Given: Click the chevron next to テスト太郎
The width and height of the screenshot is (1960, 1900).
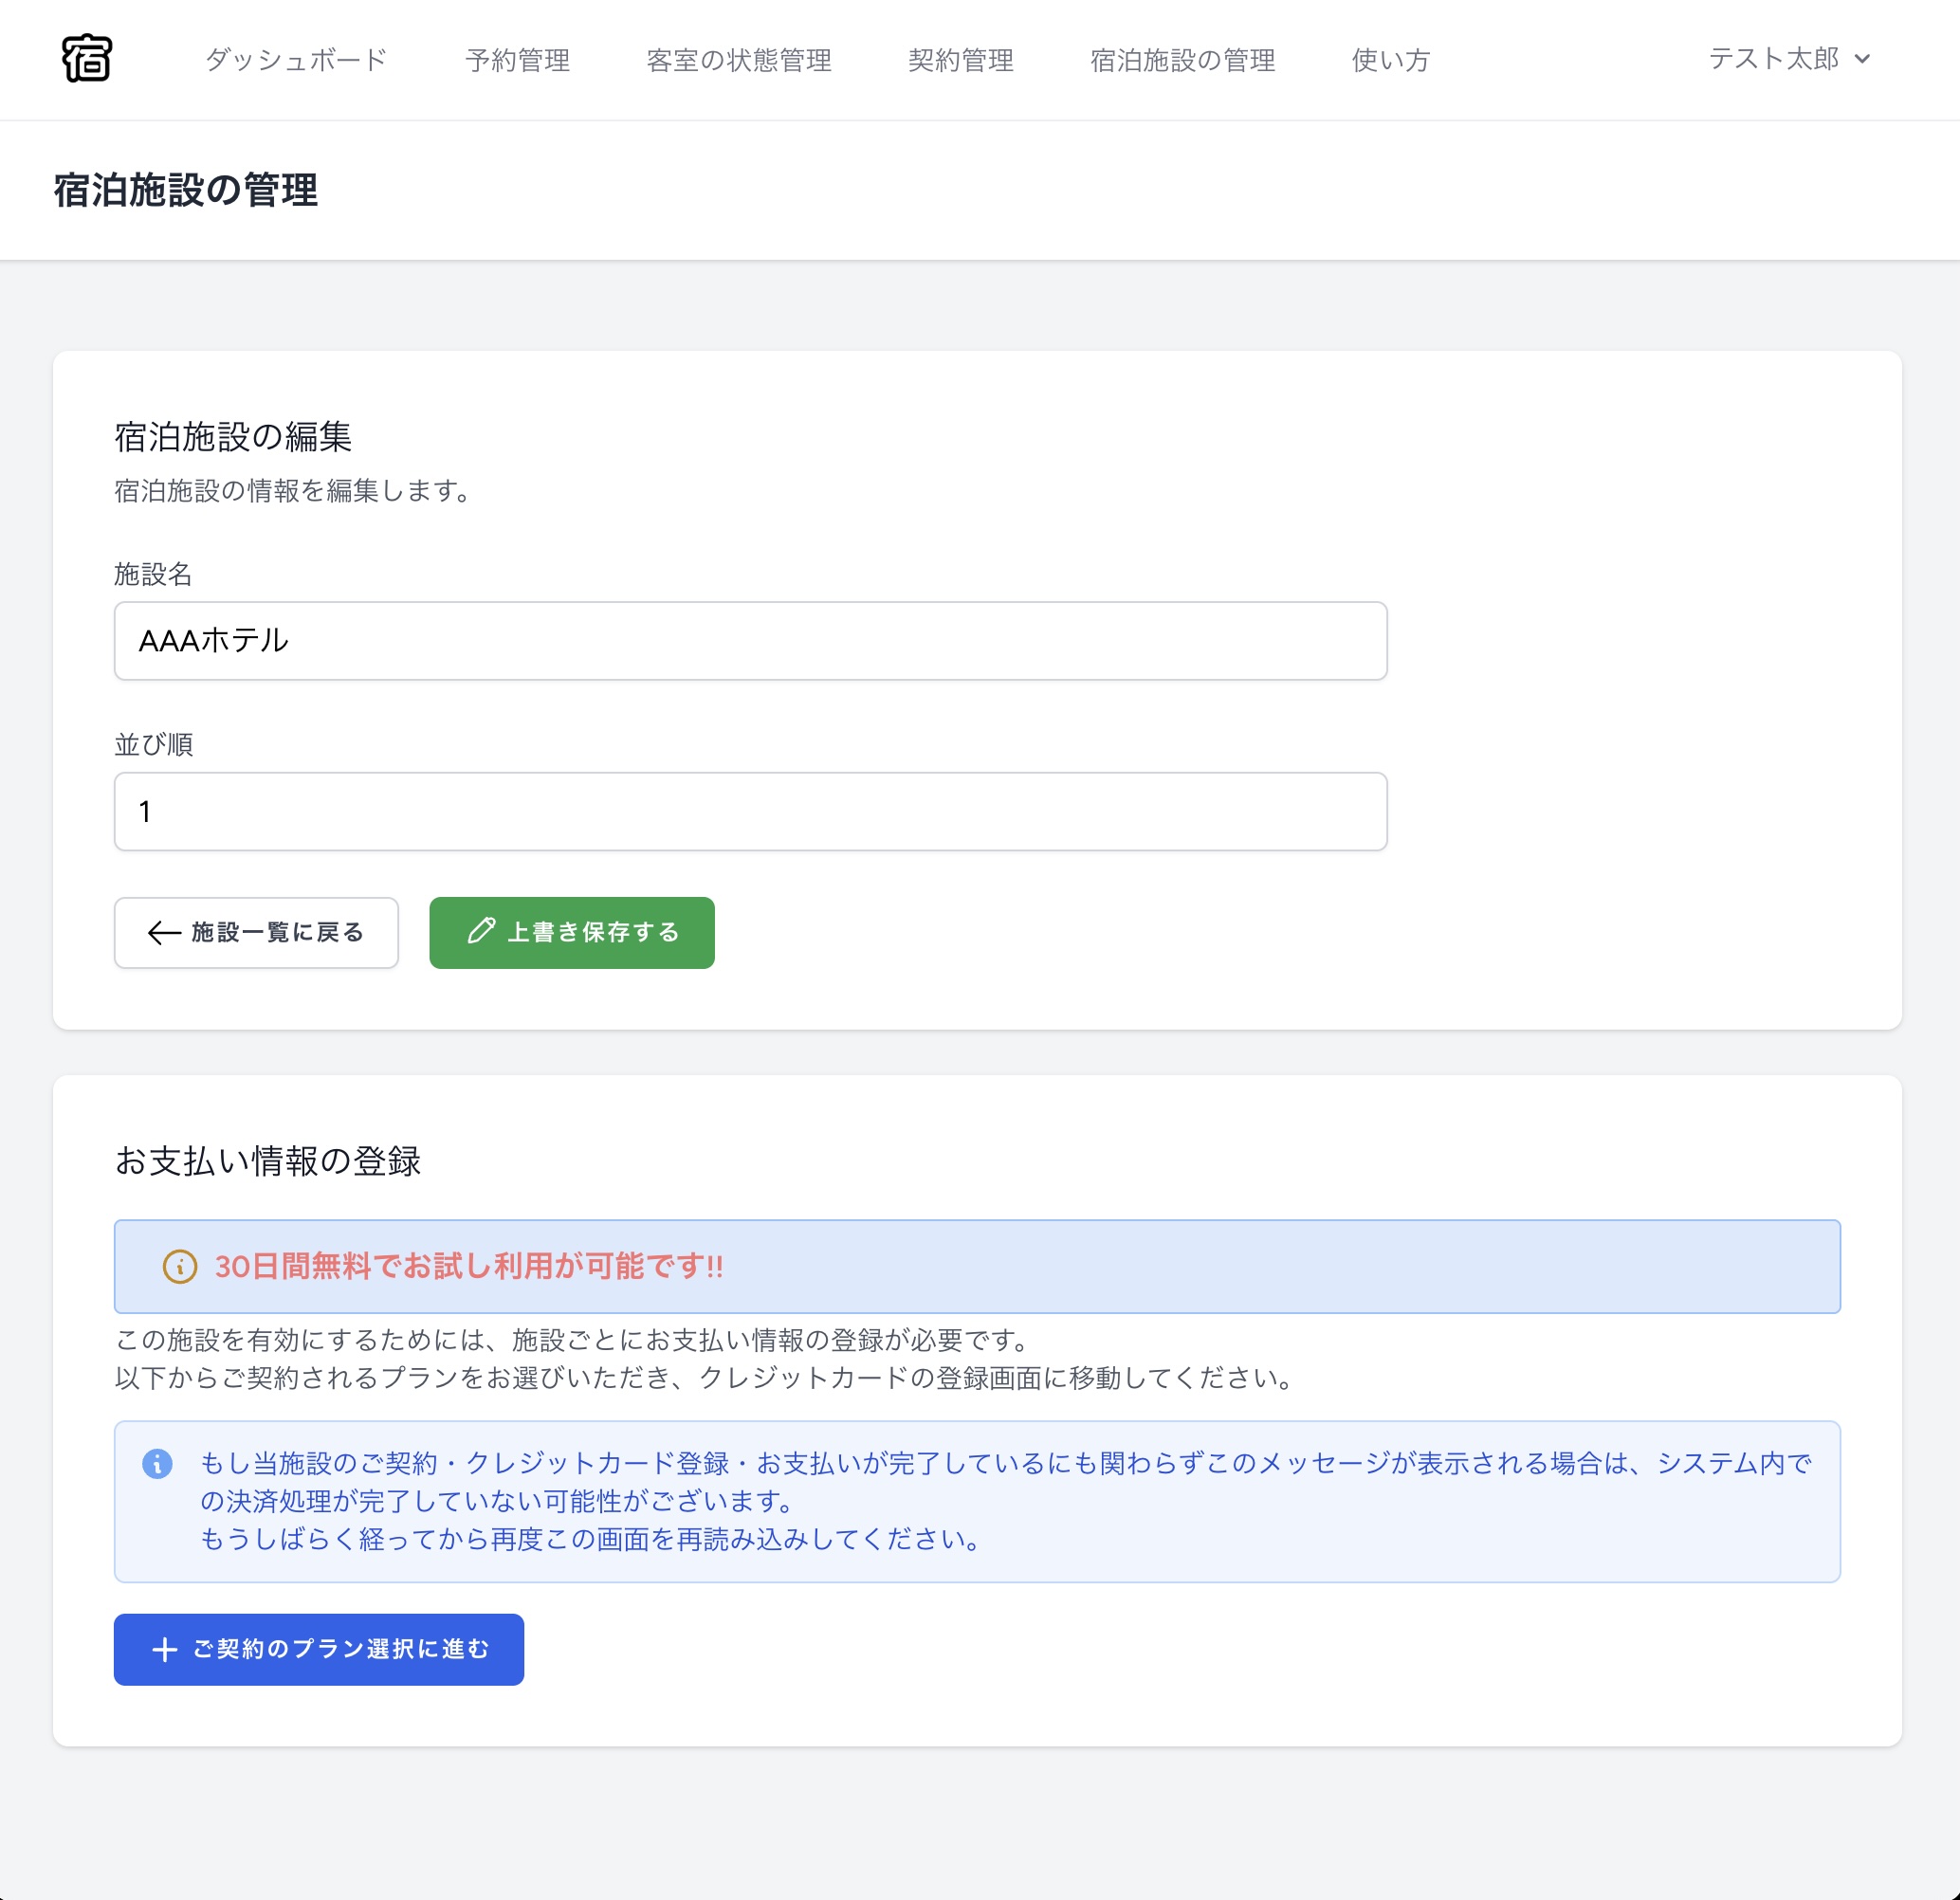Looking at the screenshot, I should click(1863, 60).
